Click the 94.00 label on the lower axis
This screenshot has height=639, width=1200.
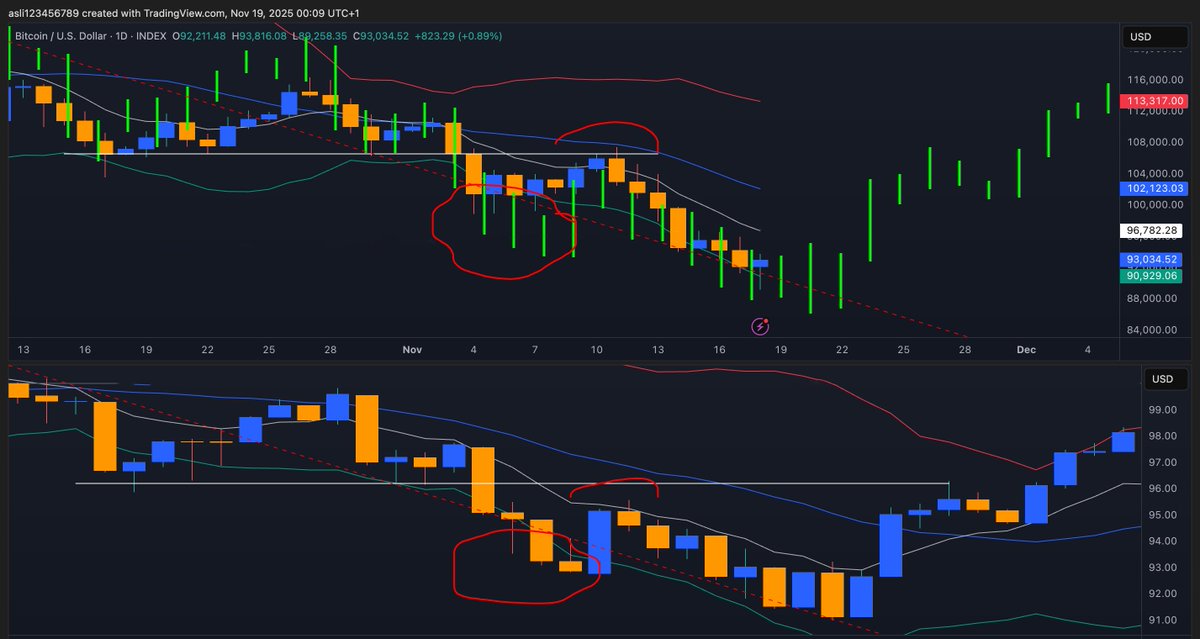click(x=1162, y=541)
